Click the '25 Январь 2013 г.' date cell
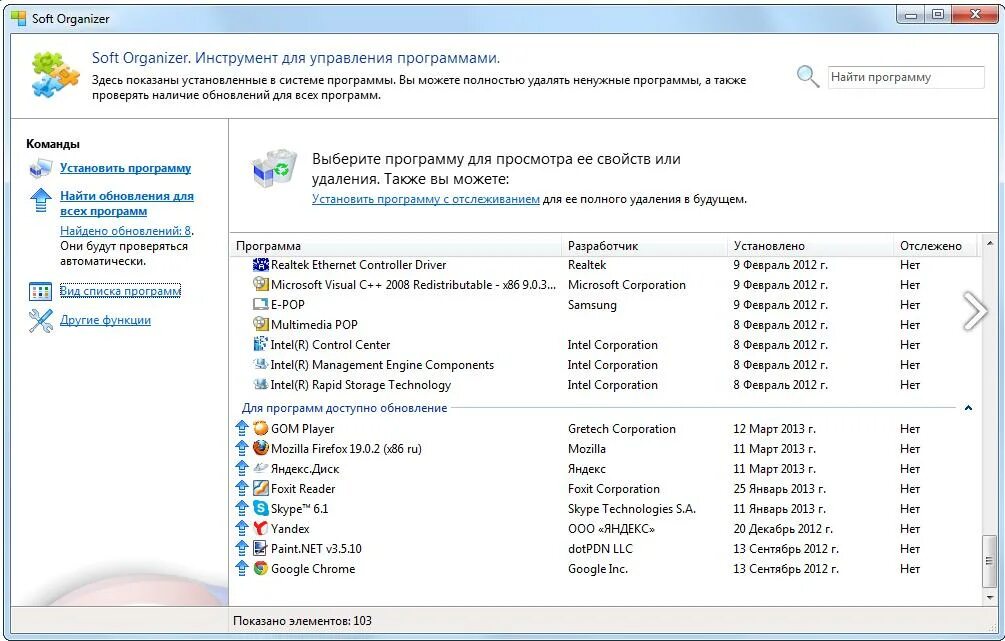The image size is (1005, 641). coord(779,488)
